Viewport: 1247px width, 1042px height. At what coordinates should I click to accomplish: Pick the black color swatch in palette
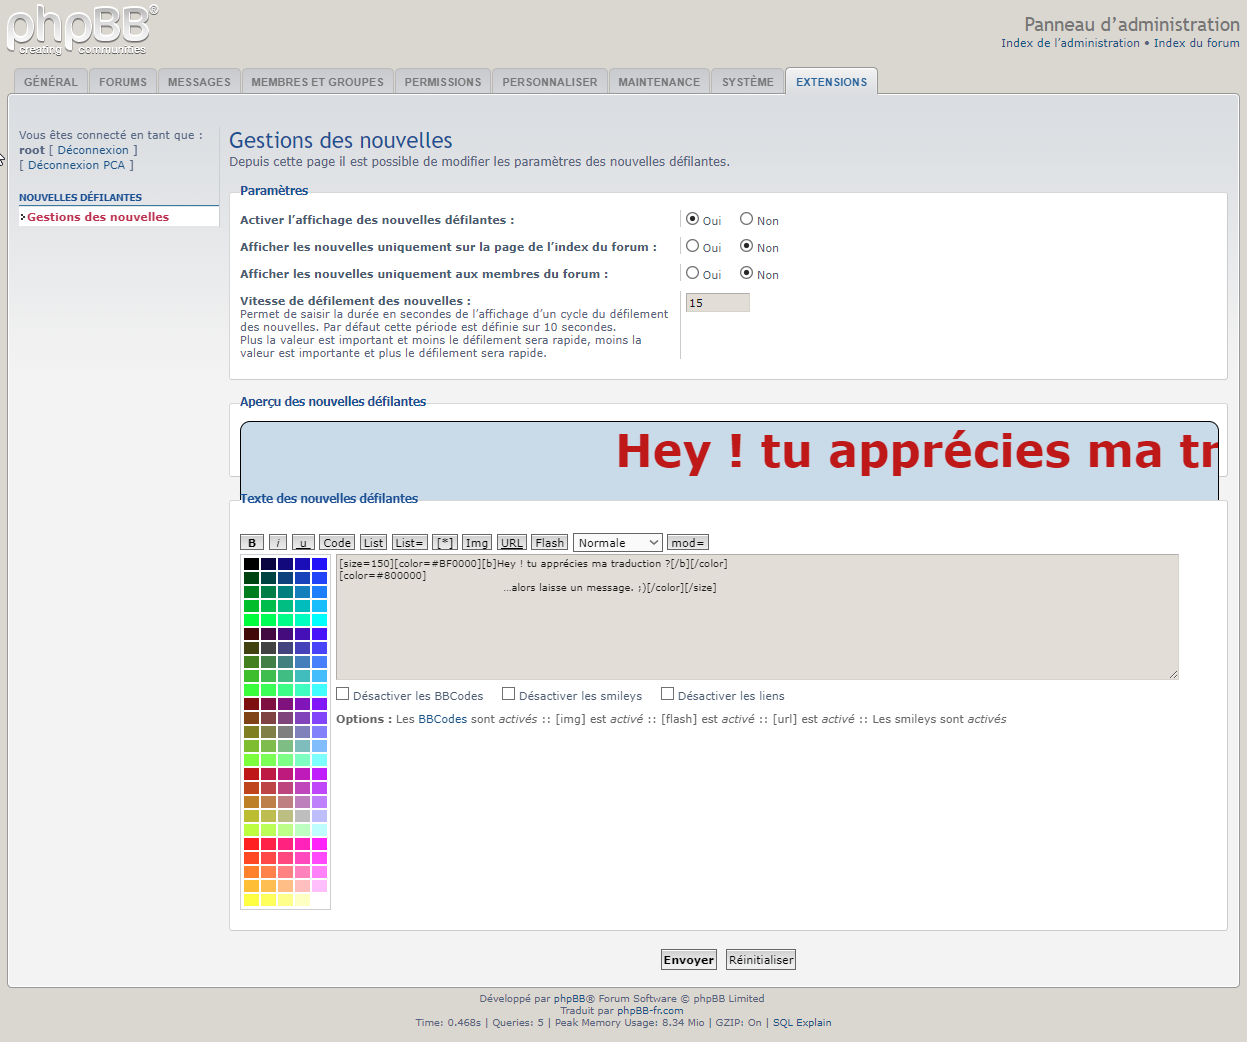pos(251,564)
